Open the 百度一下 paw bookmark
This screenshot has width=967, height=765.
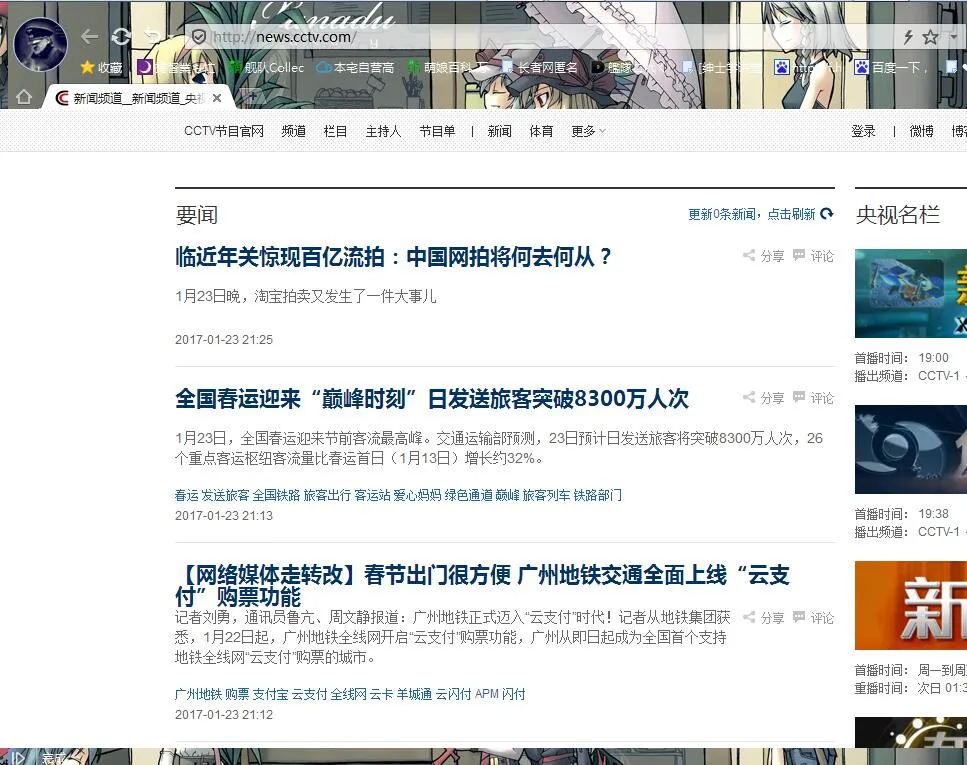tap(891, 67)
